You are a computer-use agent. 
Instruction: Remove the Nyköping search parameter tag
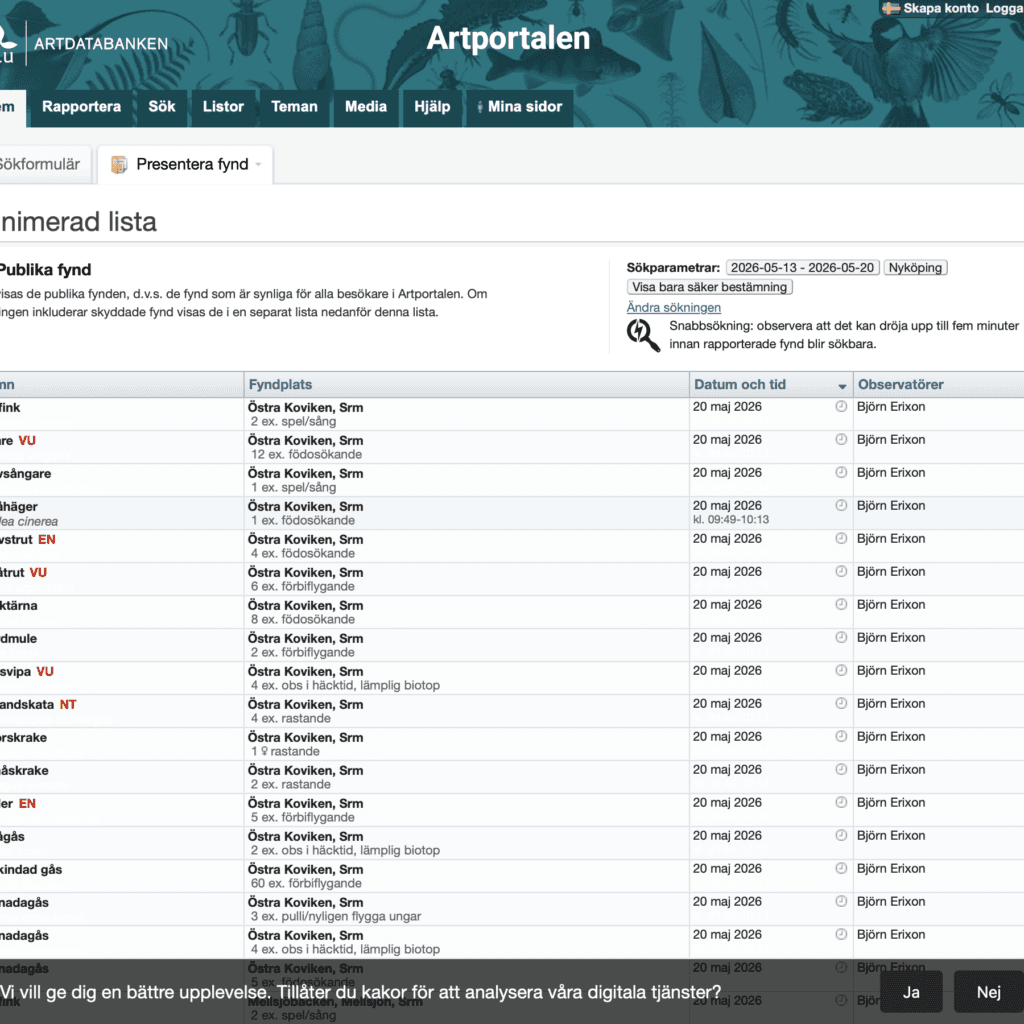point(915,268)
